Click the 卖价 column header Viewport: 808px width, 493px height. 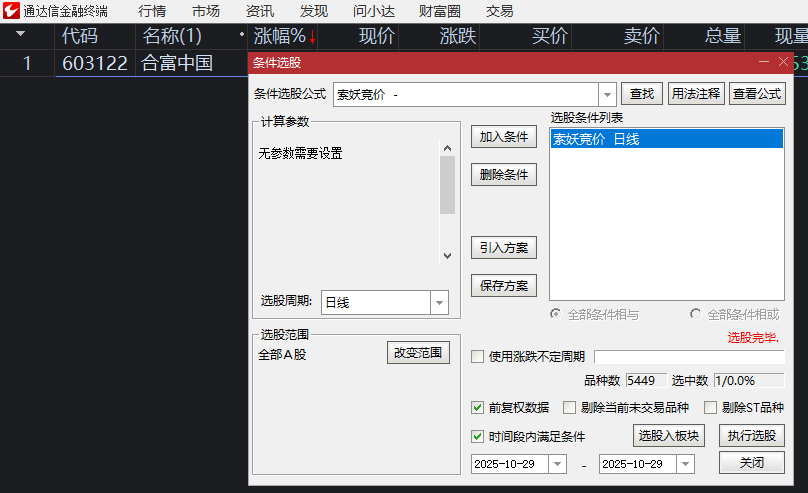point(642,36)
